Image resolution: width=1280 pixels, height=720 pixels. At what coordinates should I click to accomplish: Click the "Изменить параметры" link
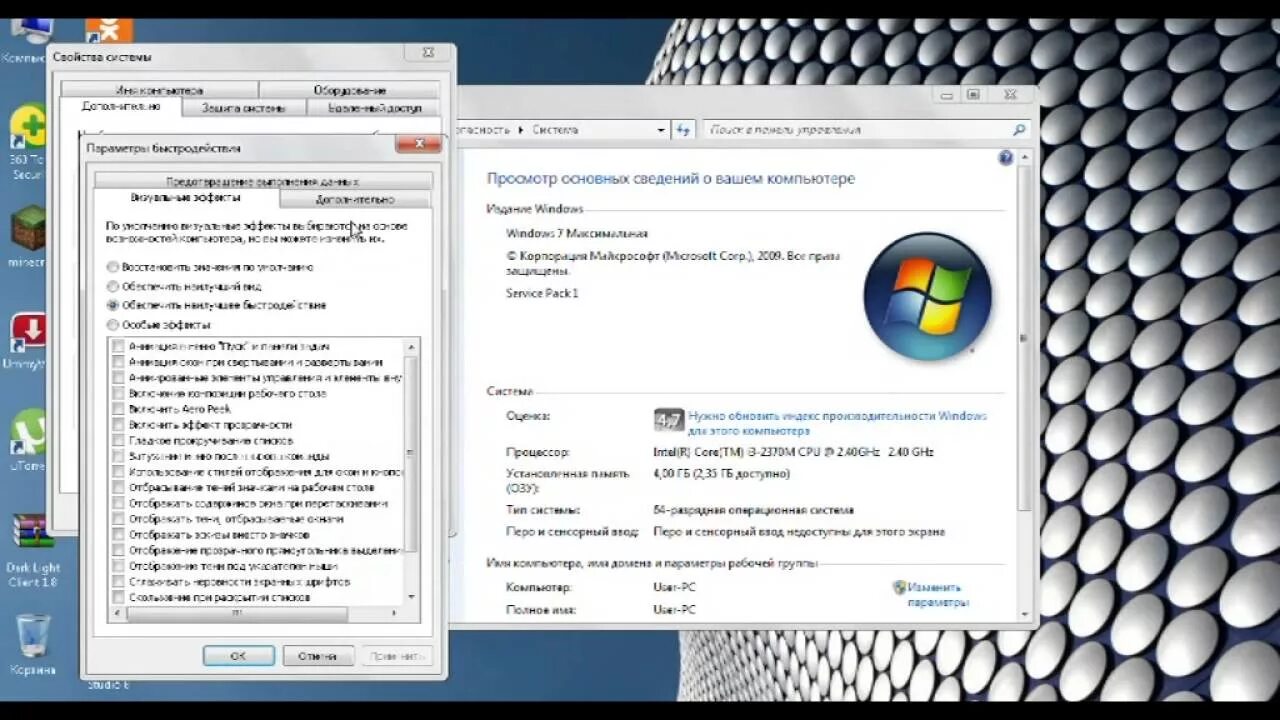(938, 595)
